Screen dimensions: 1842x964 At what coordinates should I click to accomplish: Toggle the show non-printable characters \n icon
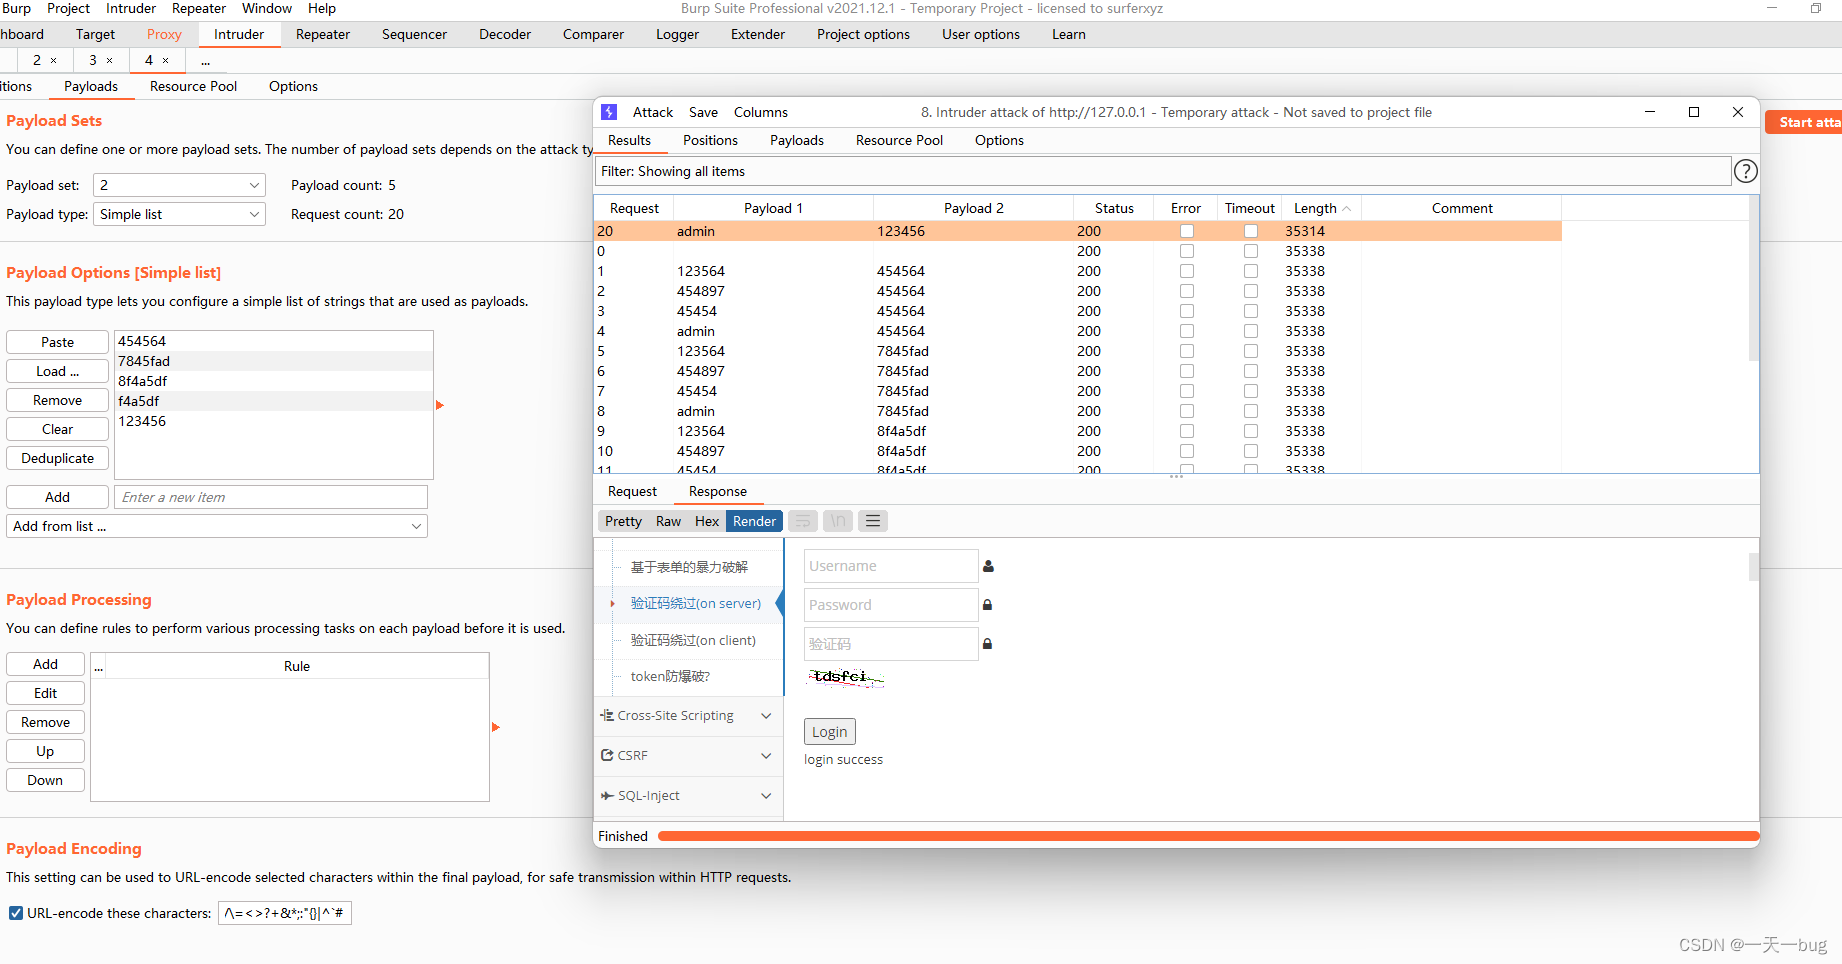(838, 521)
